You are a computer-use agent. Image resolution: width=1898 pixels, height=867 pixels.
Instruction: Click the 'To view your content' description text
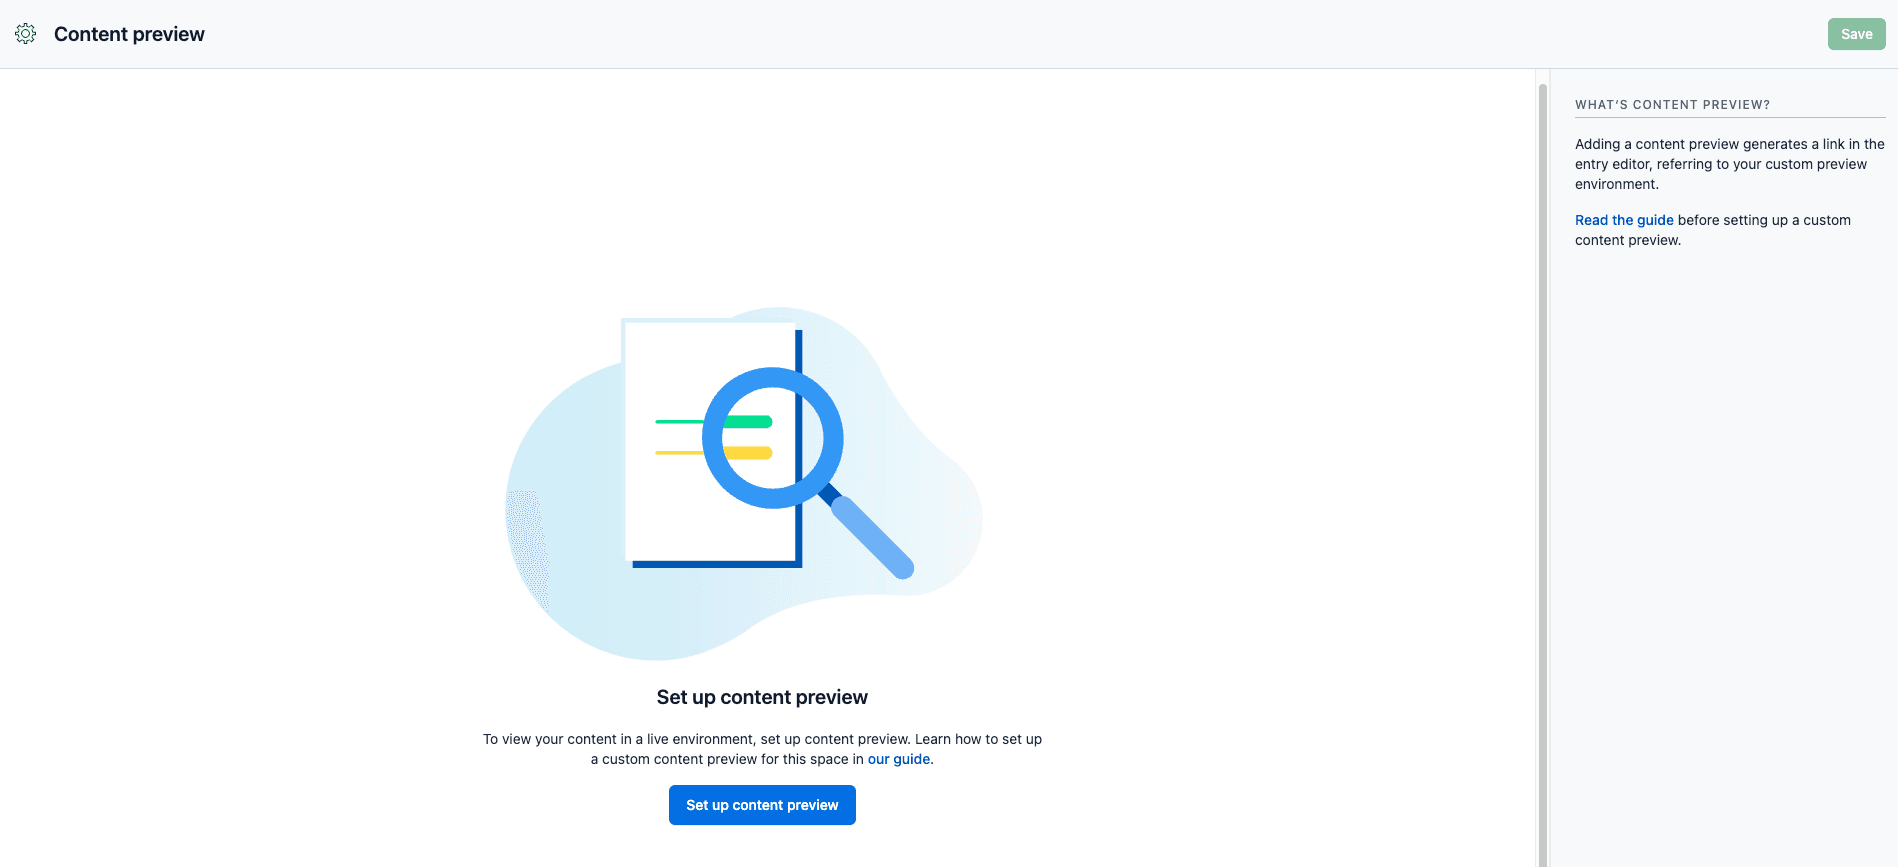tap(762, 739)
